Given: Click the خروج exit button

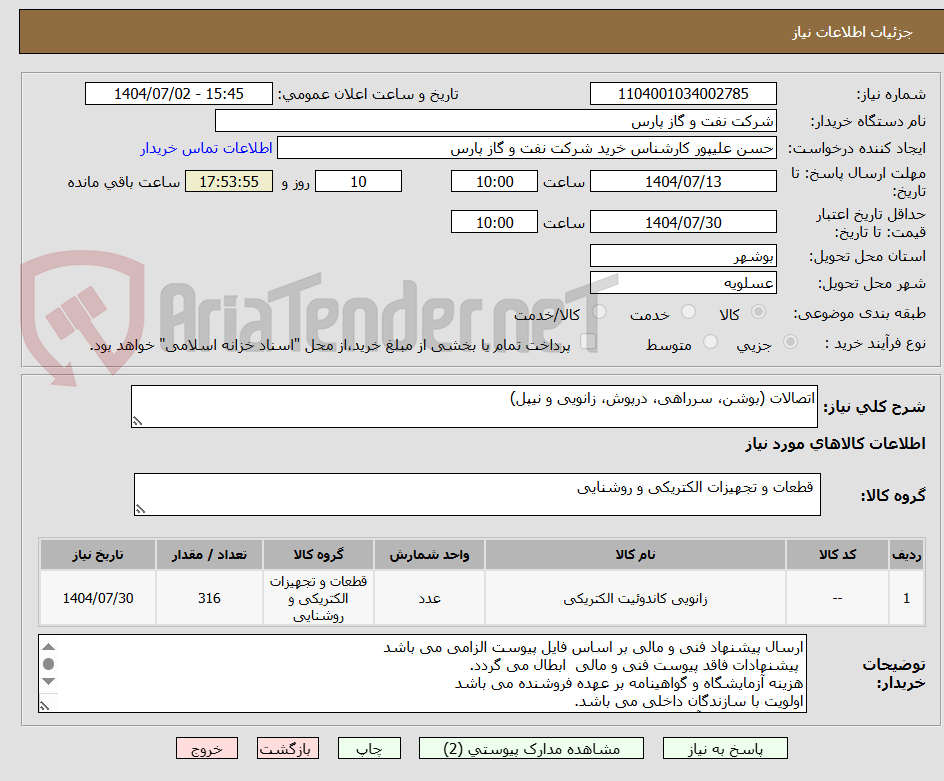Looking at the screenshot, I should point(207,748).
